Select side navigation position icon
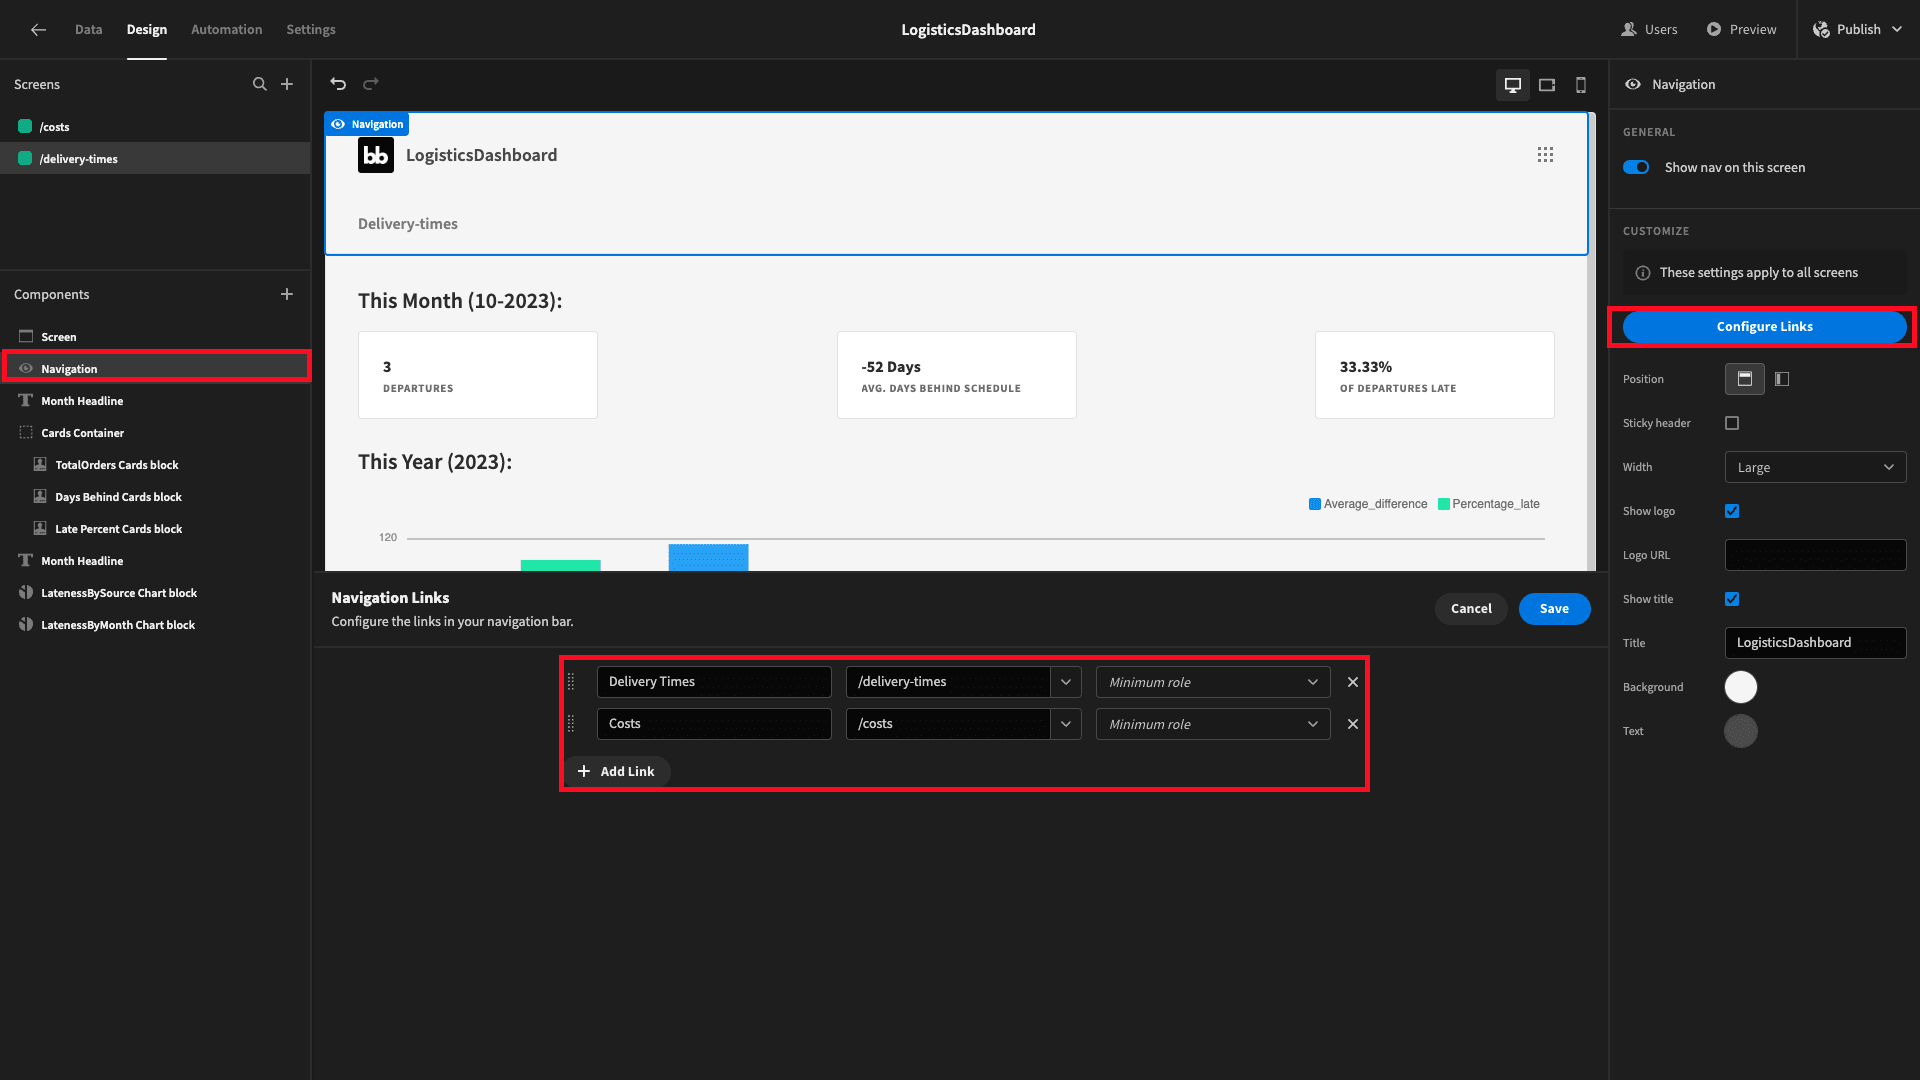The image size is (1920, 1080). 1782,379
